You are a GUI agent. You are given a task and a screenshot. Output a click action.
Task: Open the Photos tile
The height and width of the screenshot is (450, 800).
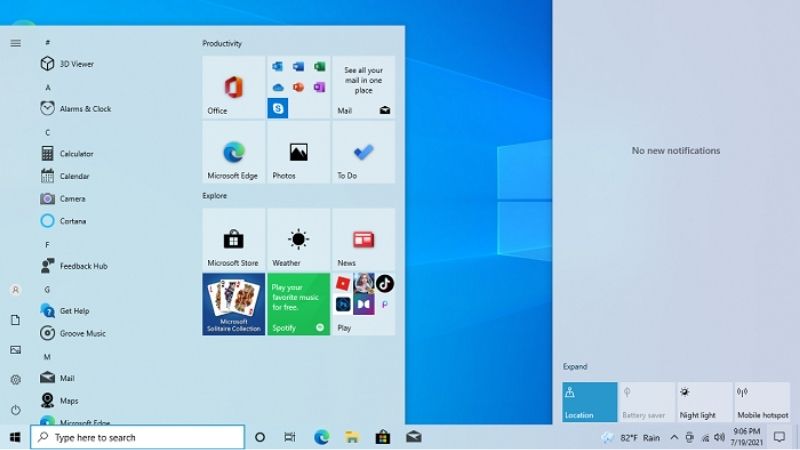coord(298,152)
